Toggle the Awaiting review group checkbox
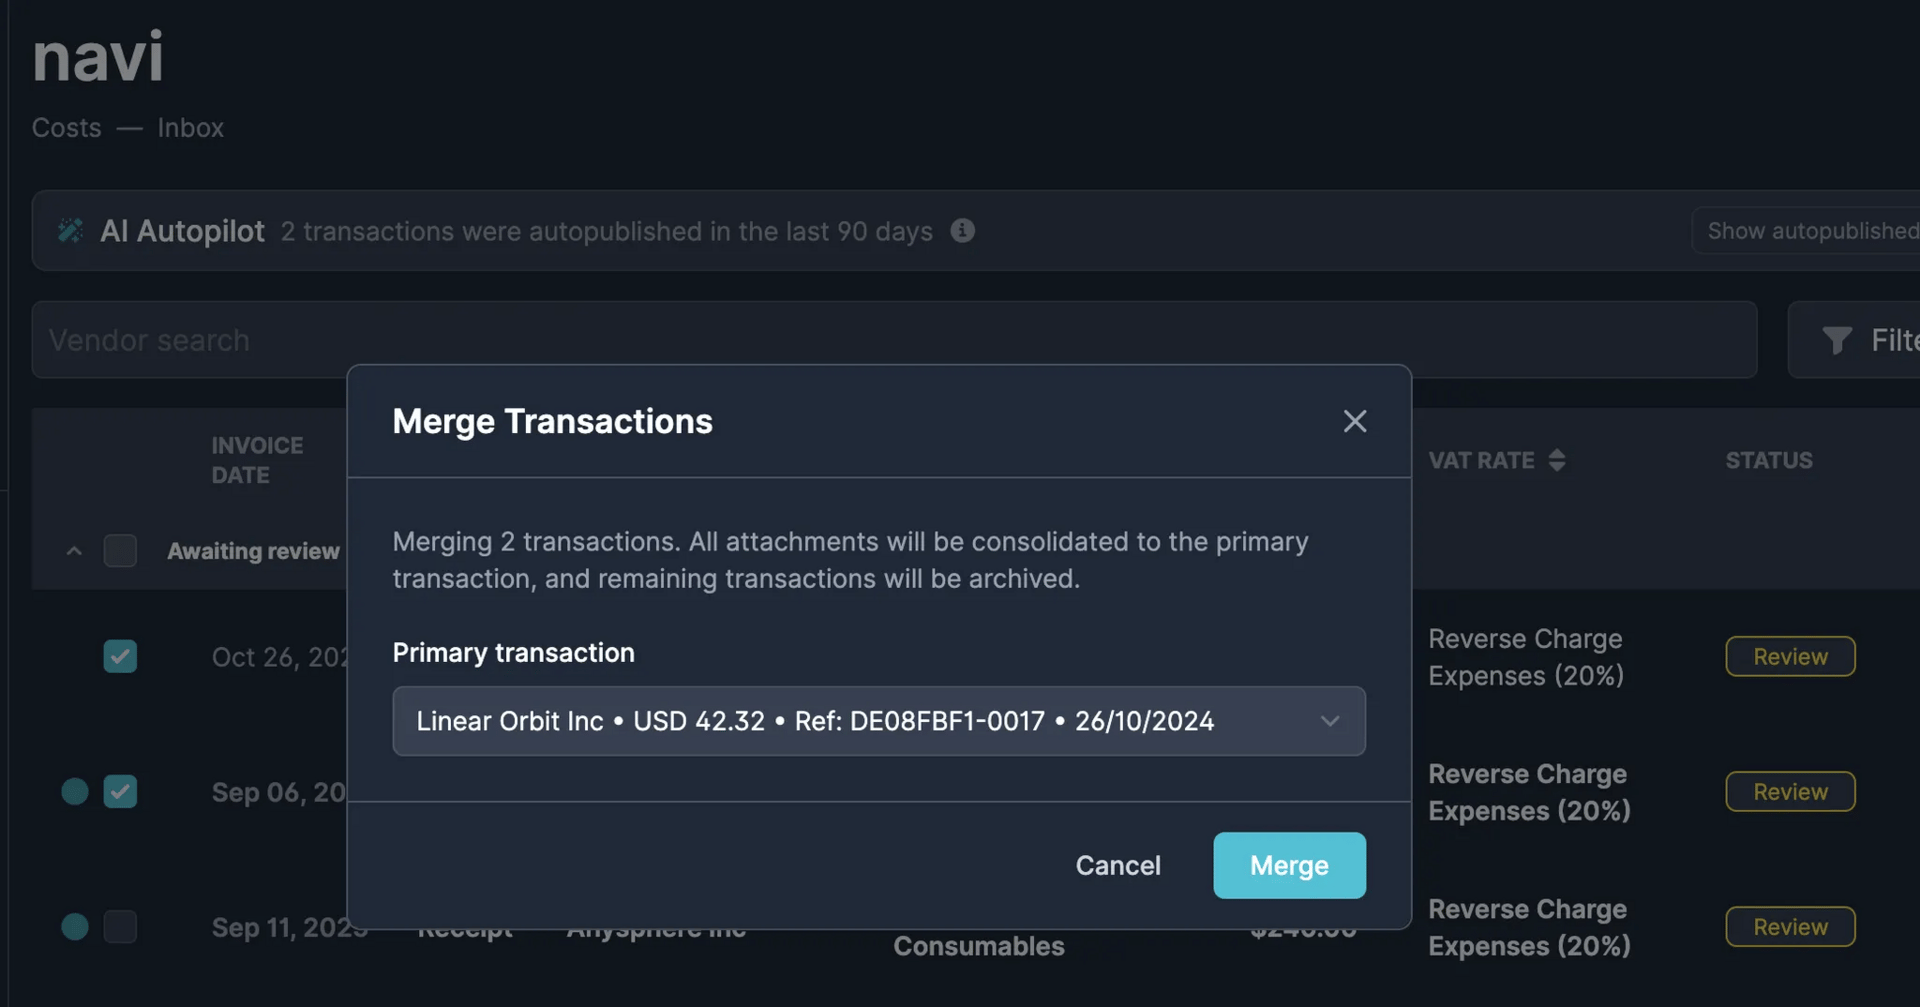 click(120, 551)
